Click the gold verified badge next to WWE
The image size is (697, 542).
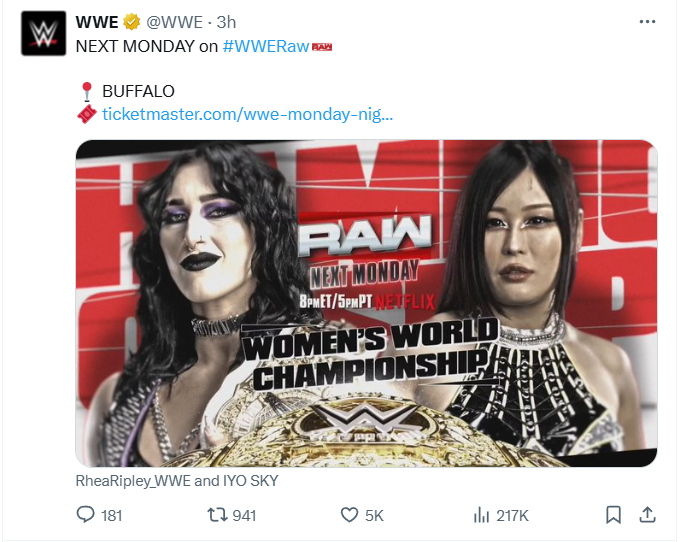point(132,22)
